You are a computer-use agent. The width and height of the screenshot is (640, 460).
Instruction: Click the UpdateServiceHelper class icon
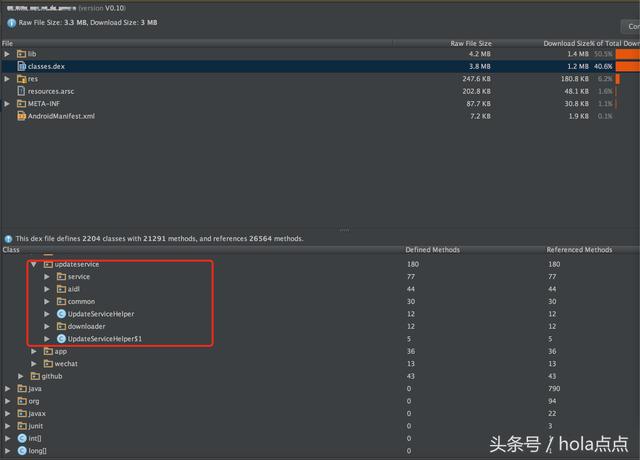tap(61, 314)
